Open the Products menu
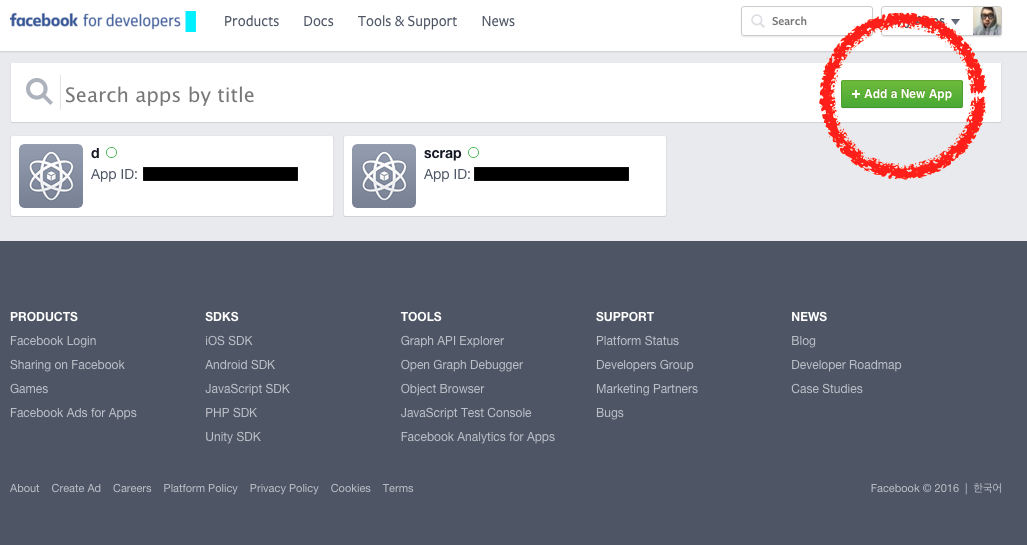1027x545 pixels. click(252, 21)
